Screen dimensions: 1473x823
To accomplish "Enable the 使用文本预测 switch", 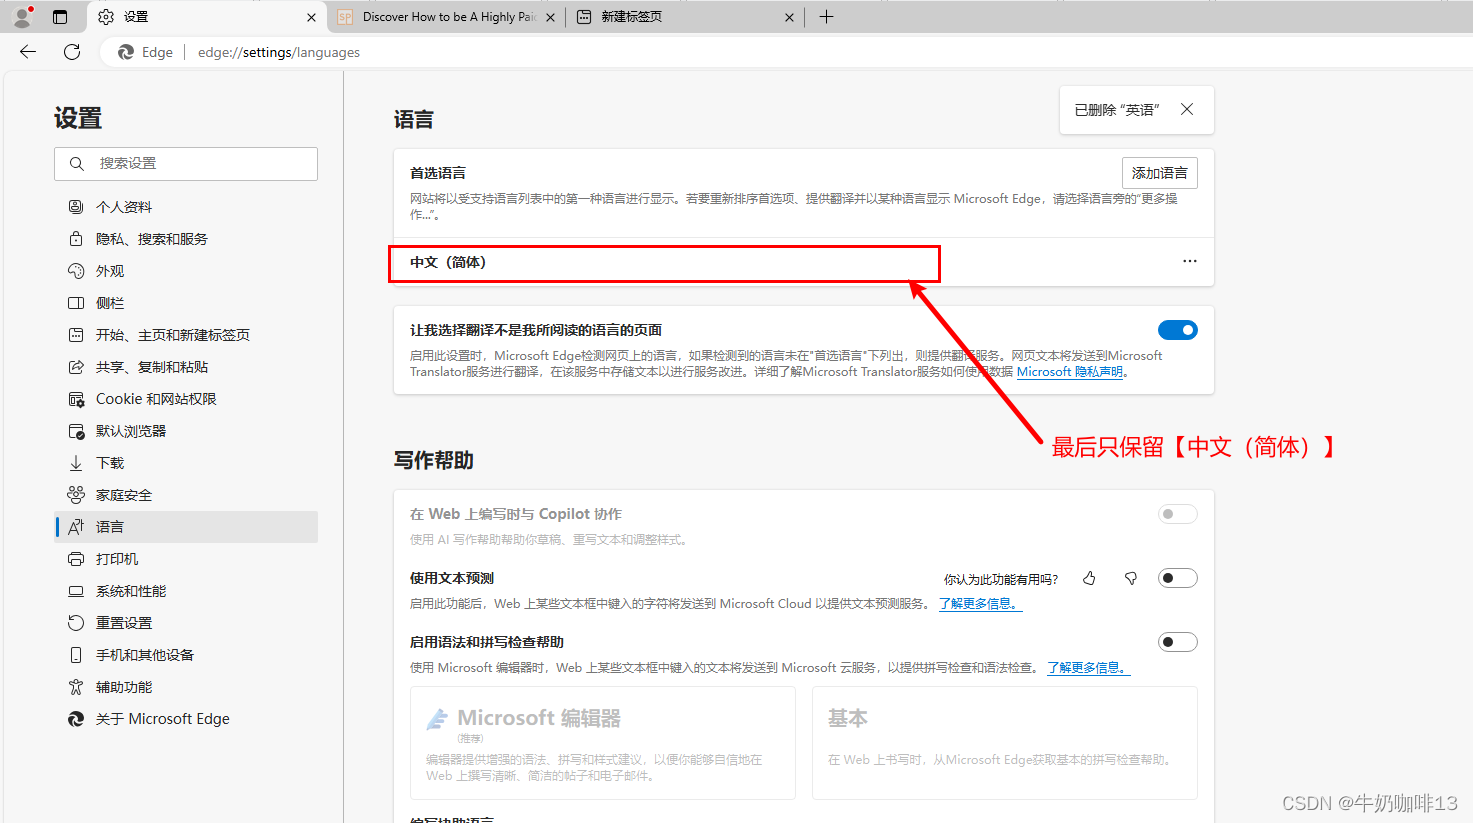I will [x=1178, y=578].
